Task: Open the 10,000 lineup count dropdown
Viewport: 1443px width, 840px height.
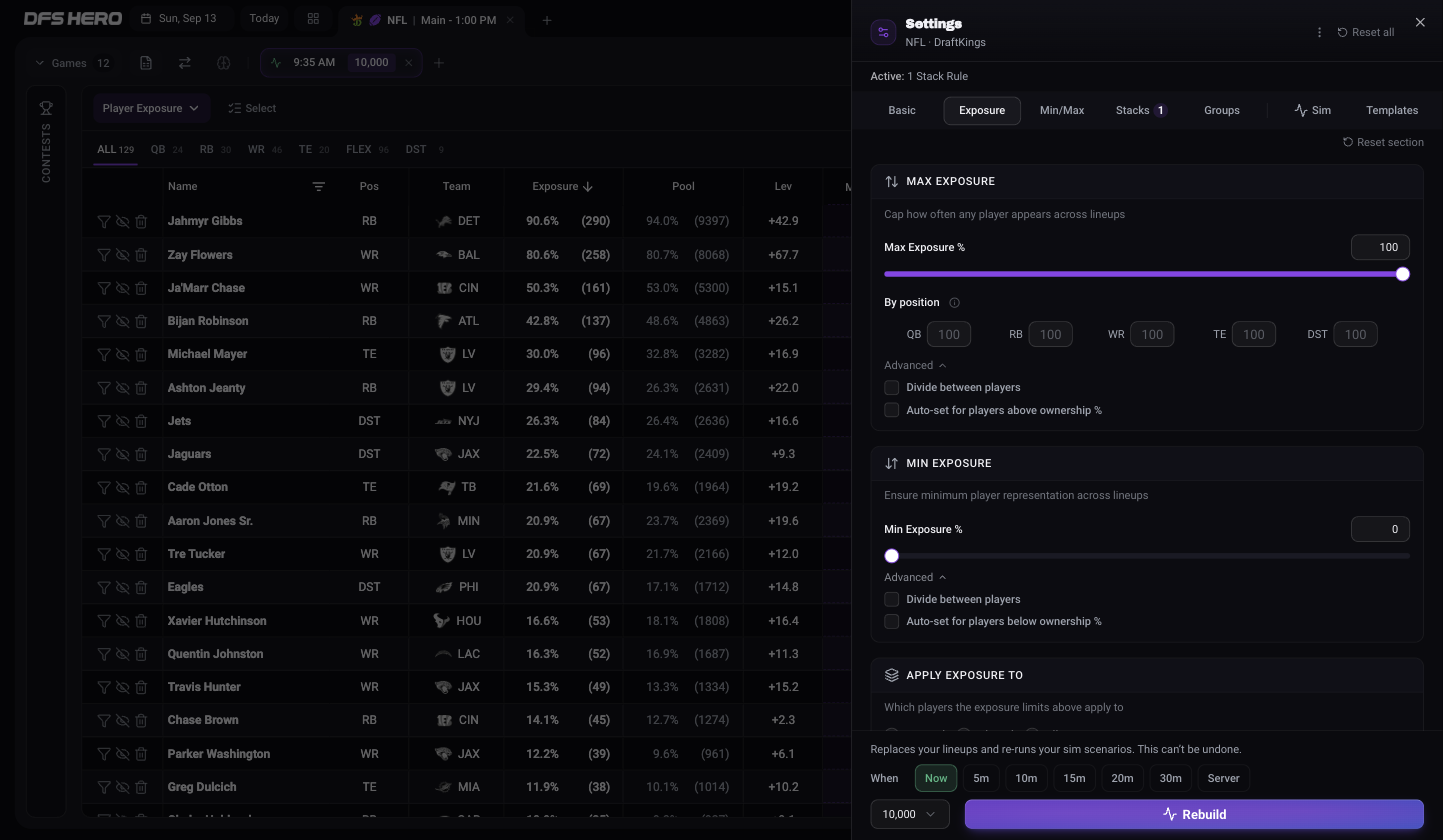Action: click(x=910, y=814)
